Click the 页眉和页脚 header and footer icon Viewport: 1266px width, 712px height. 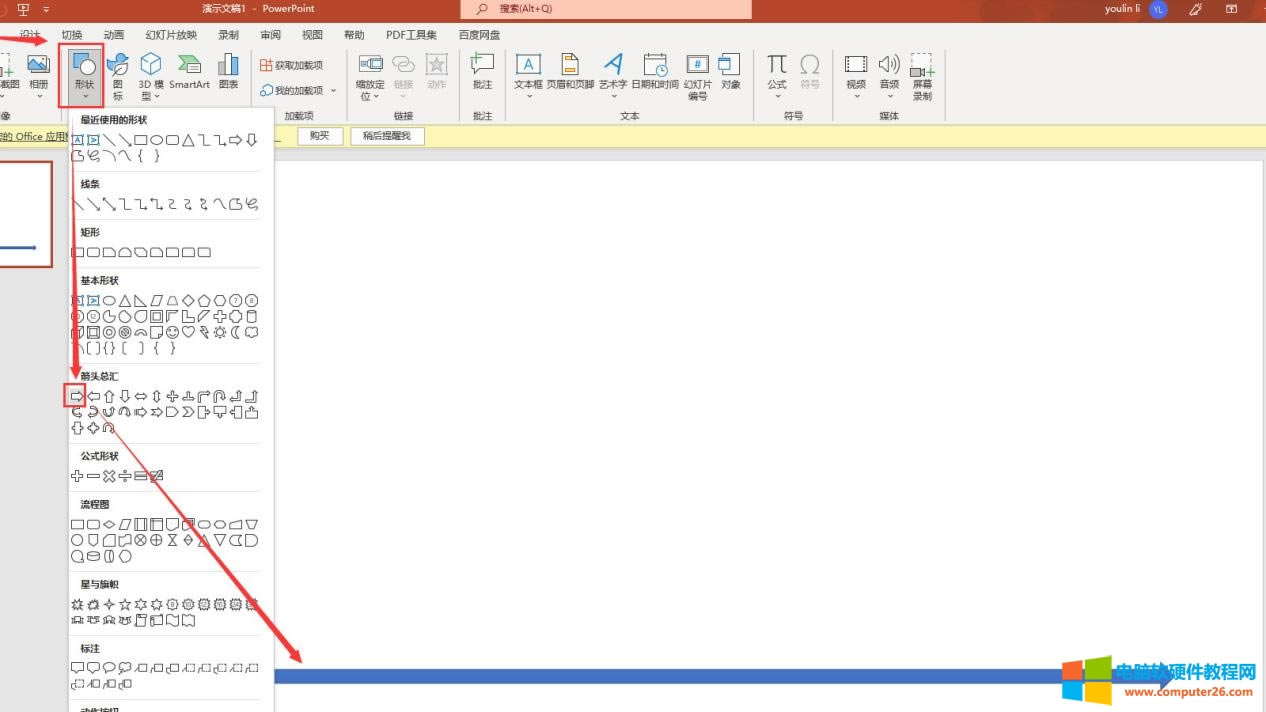570,72
